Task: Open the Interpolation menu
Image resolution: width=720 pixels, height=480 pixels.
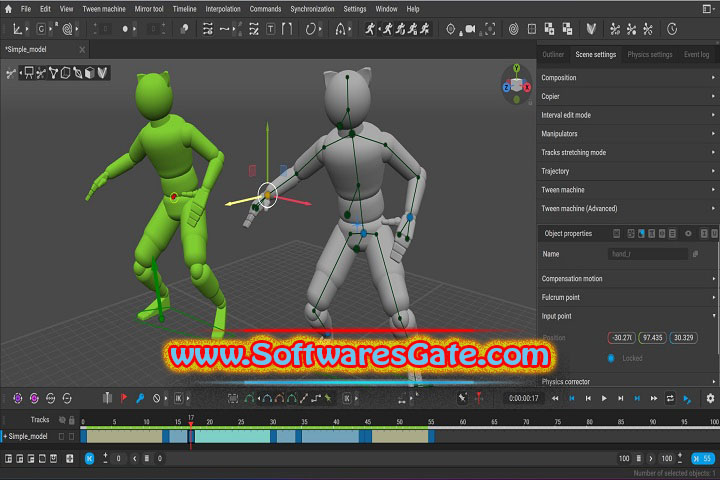Action: click(x=223, y=9)
